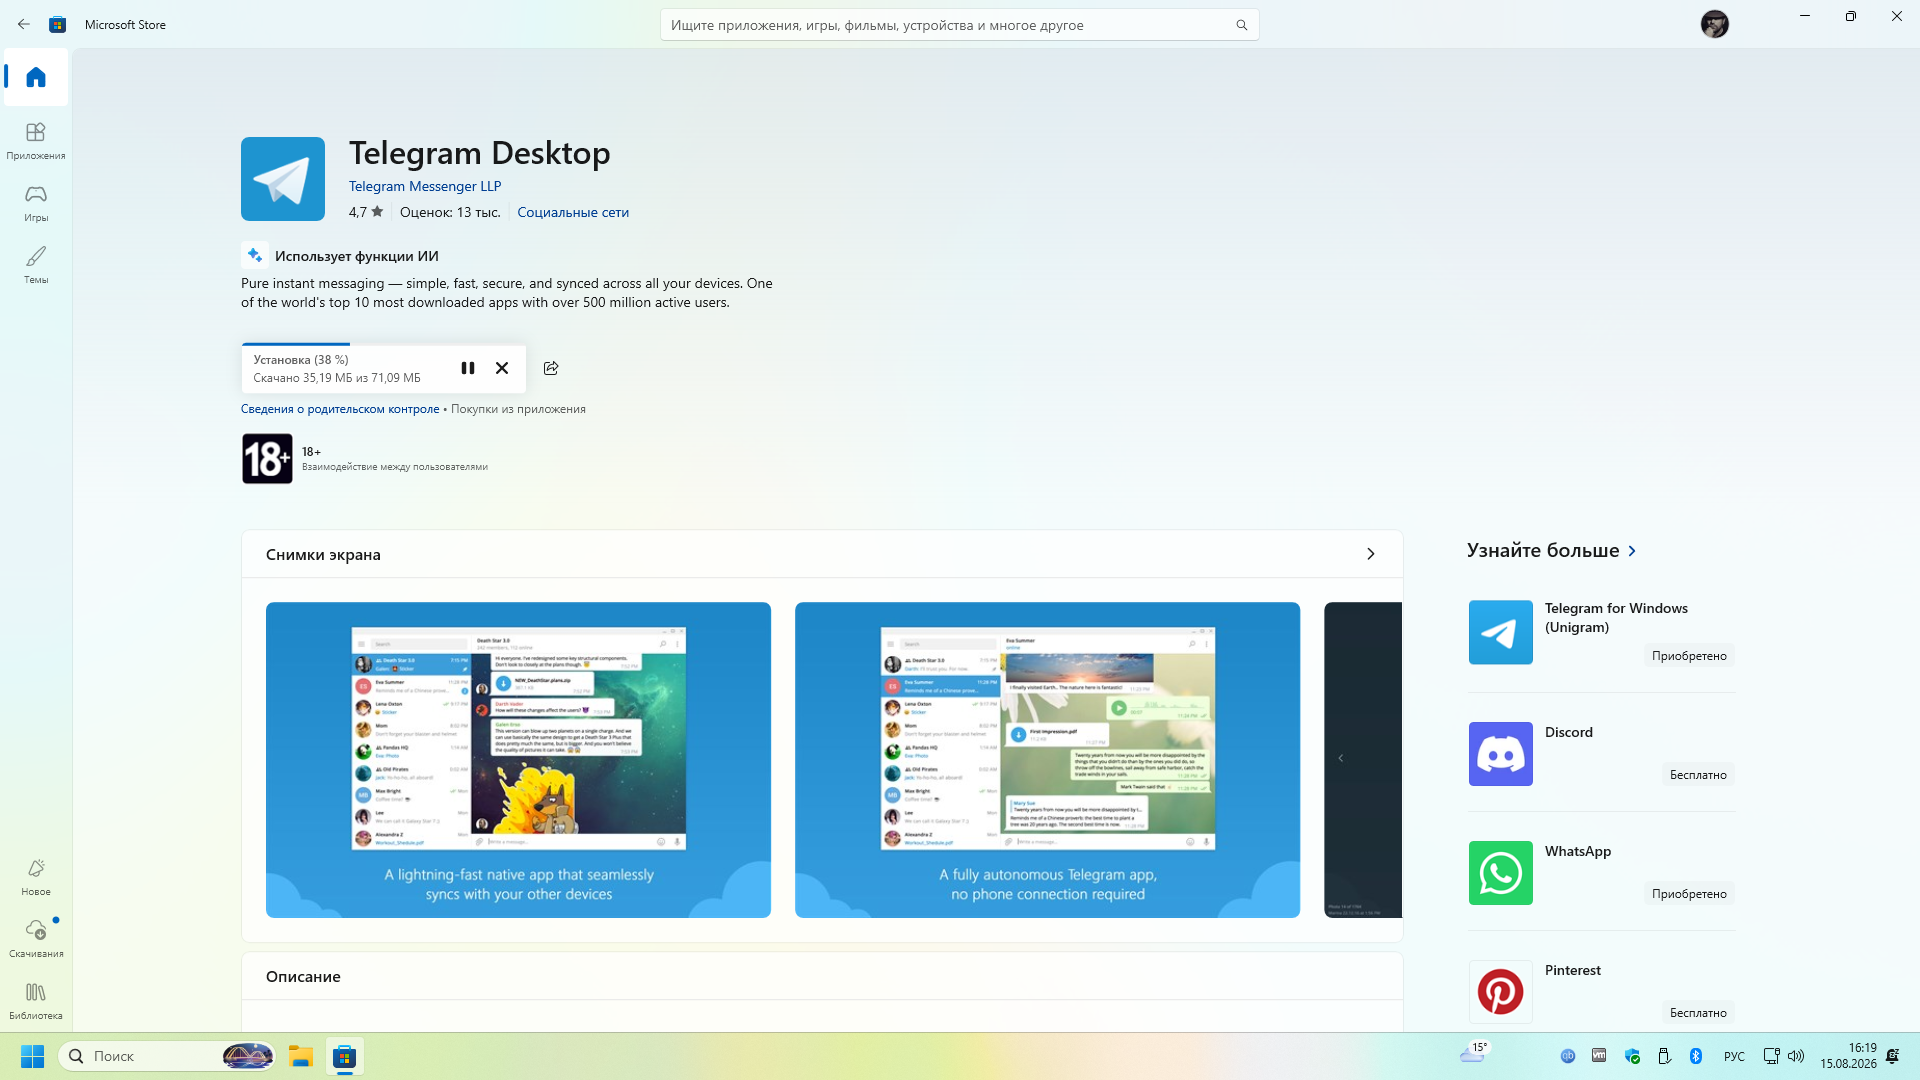The image size is (1920, 1080).
Task: Open the Telegram Messenger LLP publisher link
Action: pyautogui.click(x=425, y=186)
